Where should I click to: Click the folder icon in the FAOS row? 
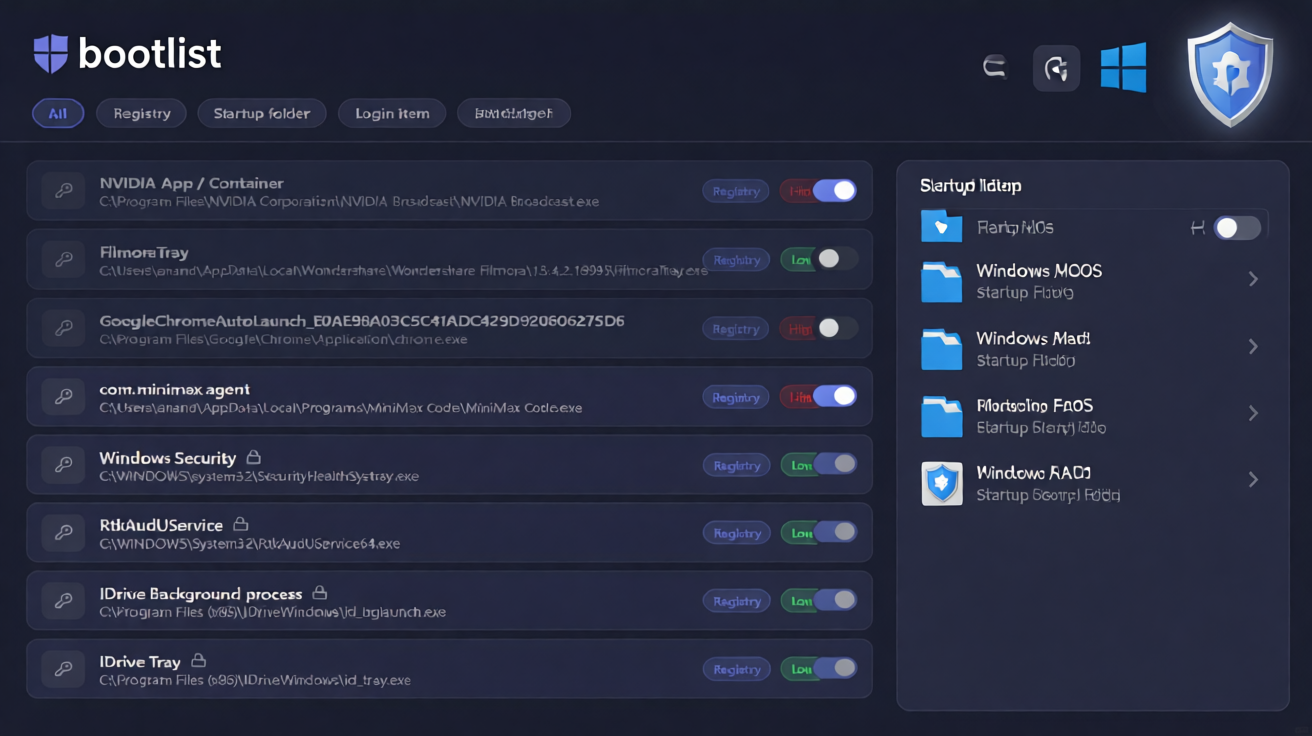pos(941,416)
